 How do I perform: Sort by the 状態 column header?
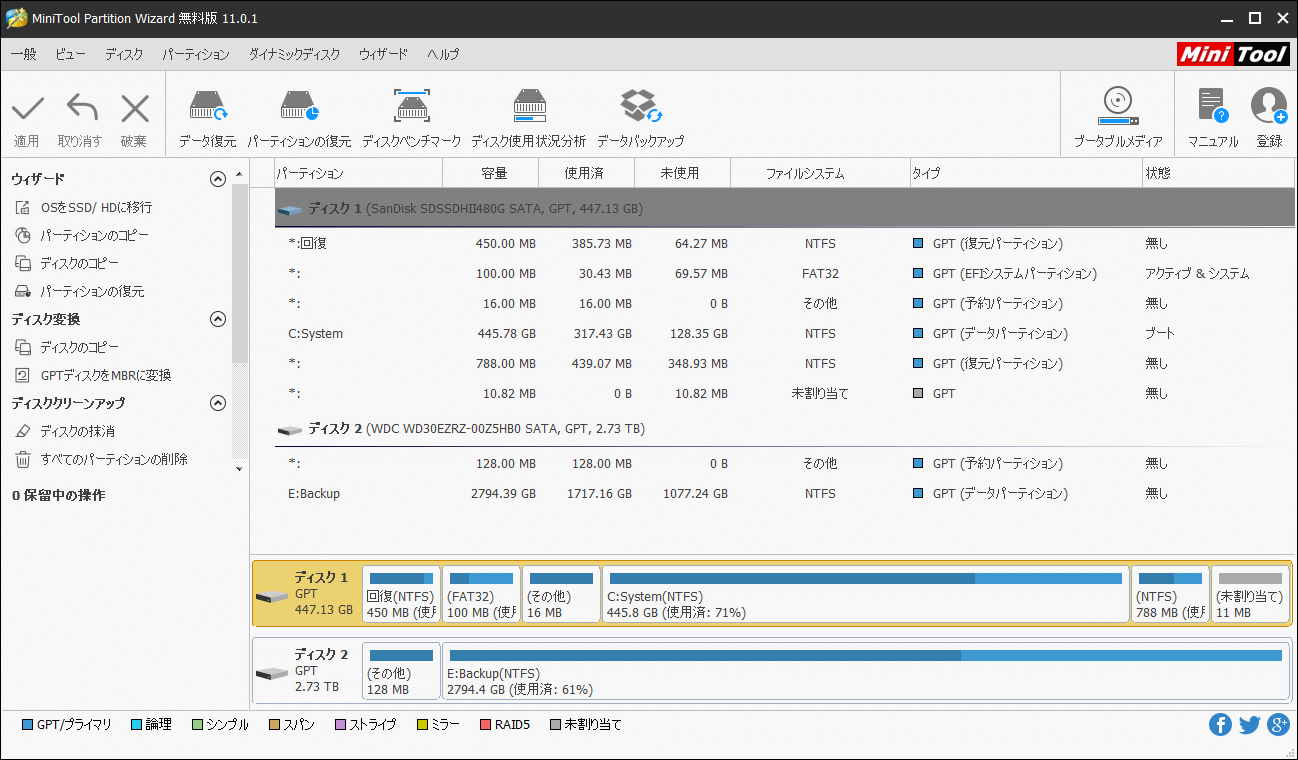pos(1218,173)
